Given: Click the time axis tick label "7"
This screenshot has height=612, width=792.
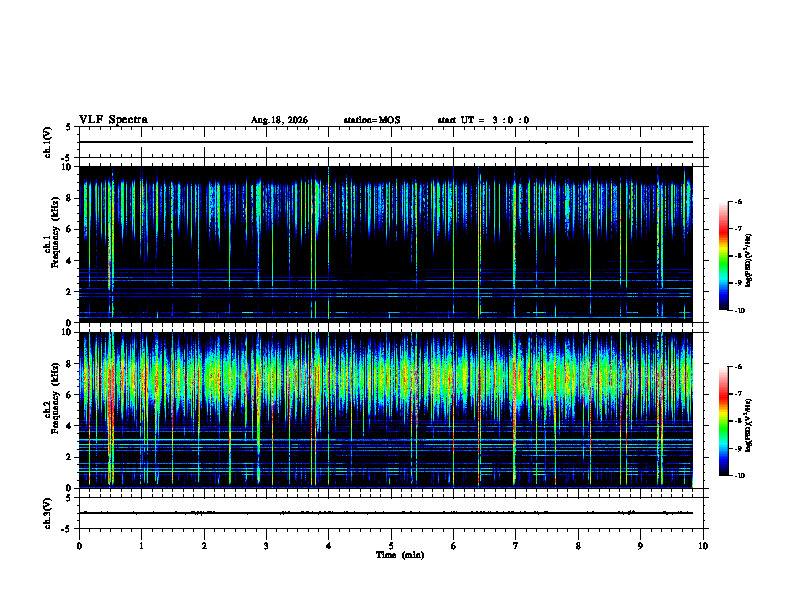Looking at the screenshot, I should (x=516, y=546).
